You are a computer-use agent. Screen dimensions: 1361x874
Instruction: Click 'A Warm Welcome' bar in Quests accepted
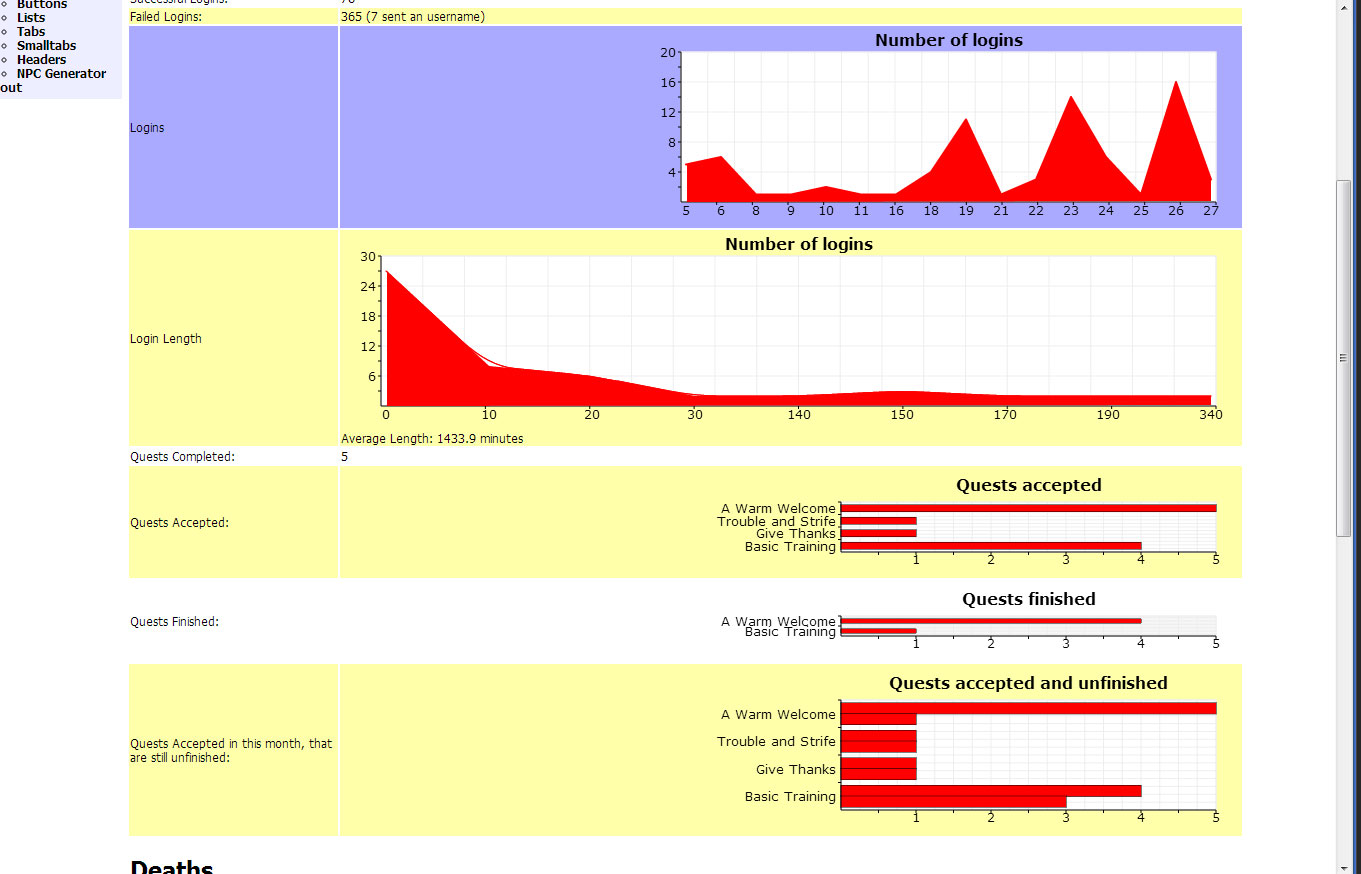1028,508
